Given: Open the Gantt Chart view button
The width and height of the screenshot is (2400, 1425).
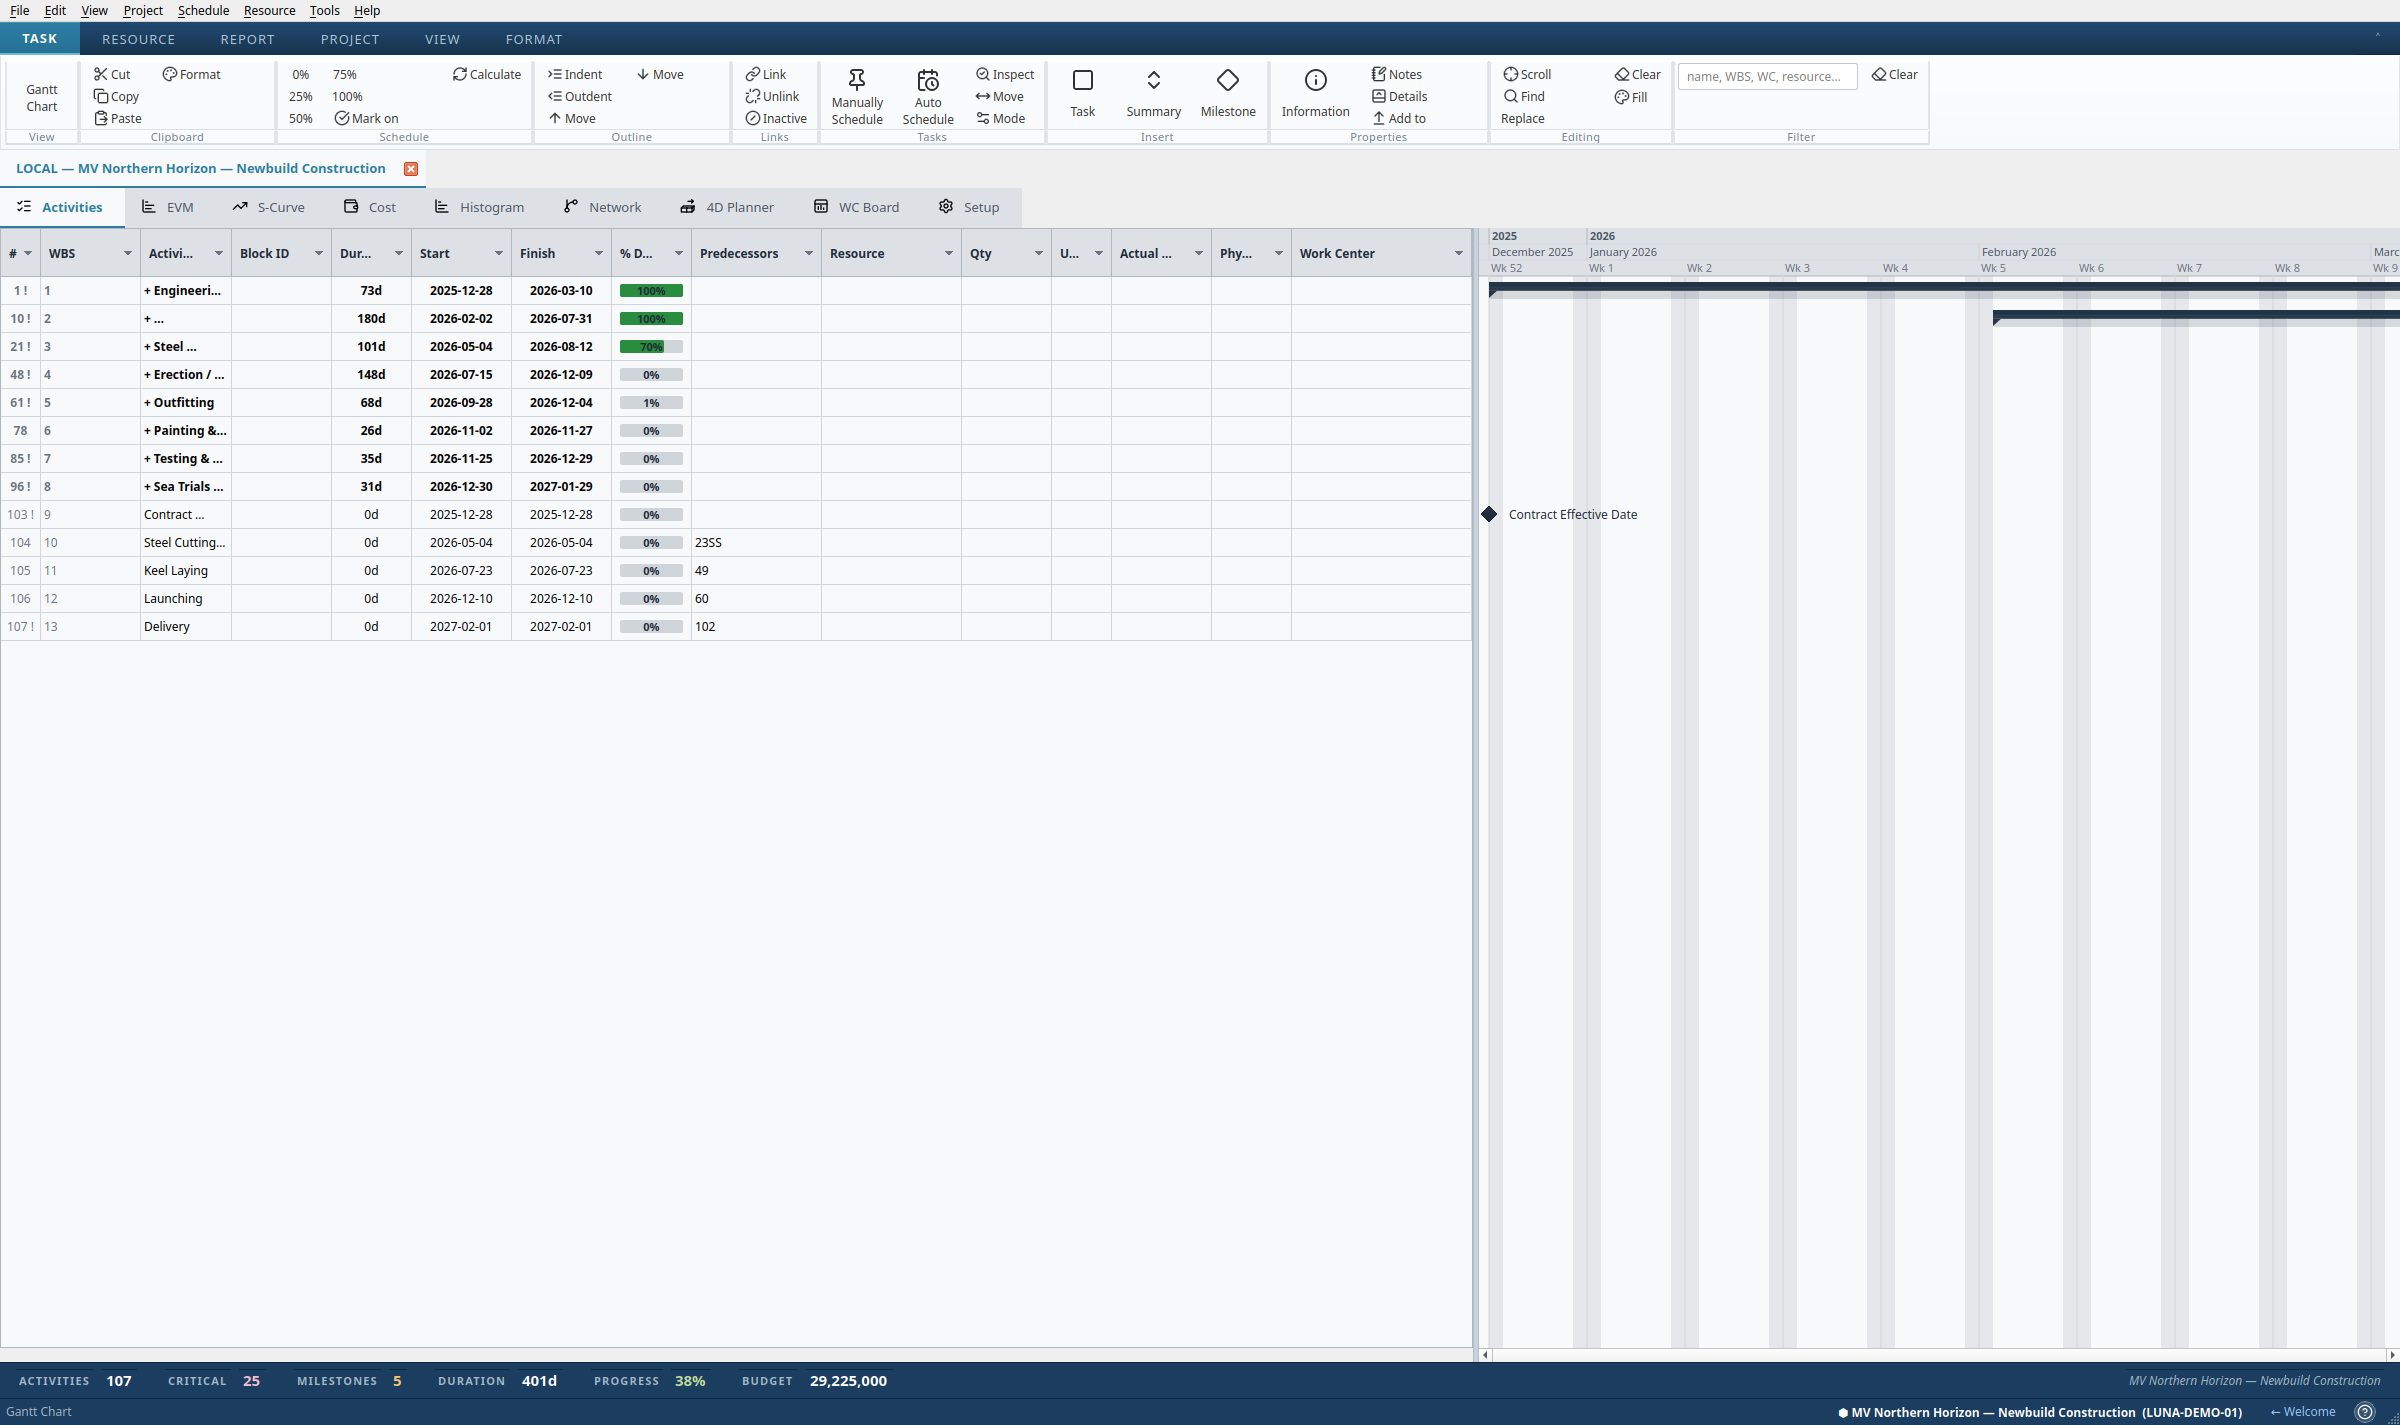Looking at the screenshot, I should point(42,97).
